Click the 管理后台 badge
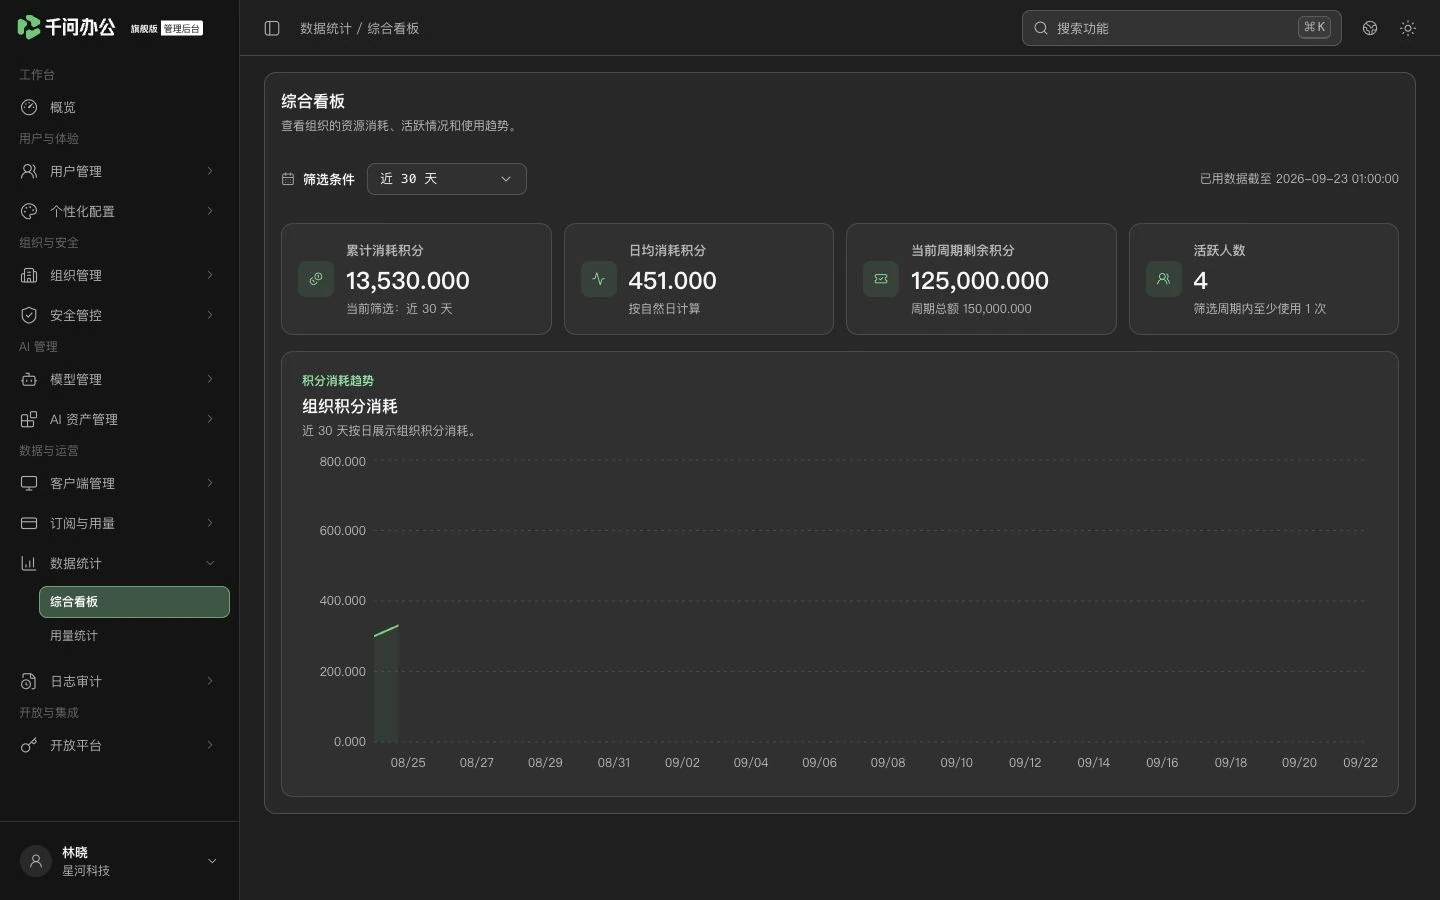 click(x=182, y=29)
